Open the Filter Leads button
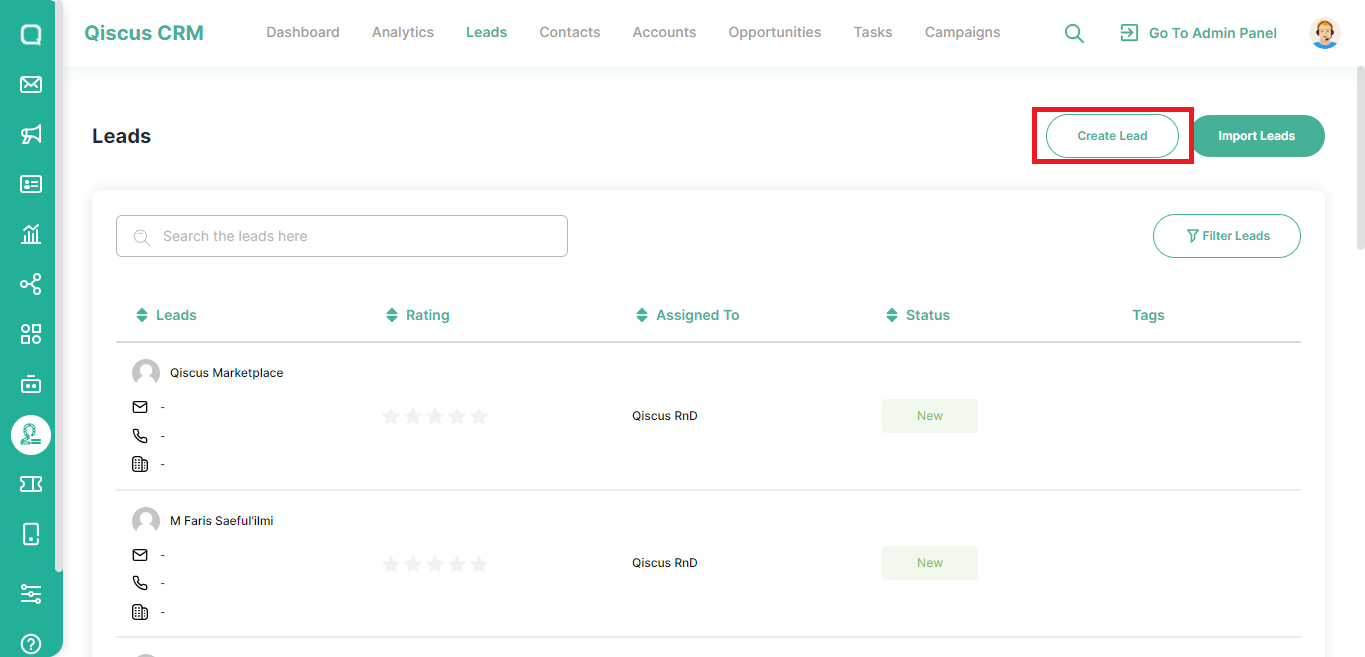The width and height of the screenshot is (1365, 657). pos(1227,236)
